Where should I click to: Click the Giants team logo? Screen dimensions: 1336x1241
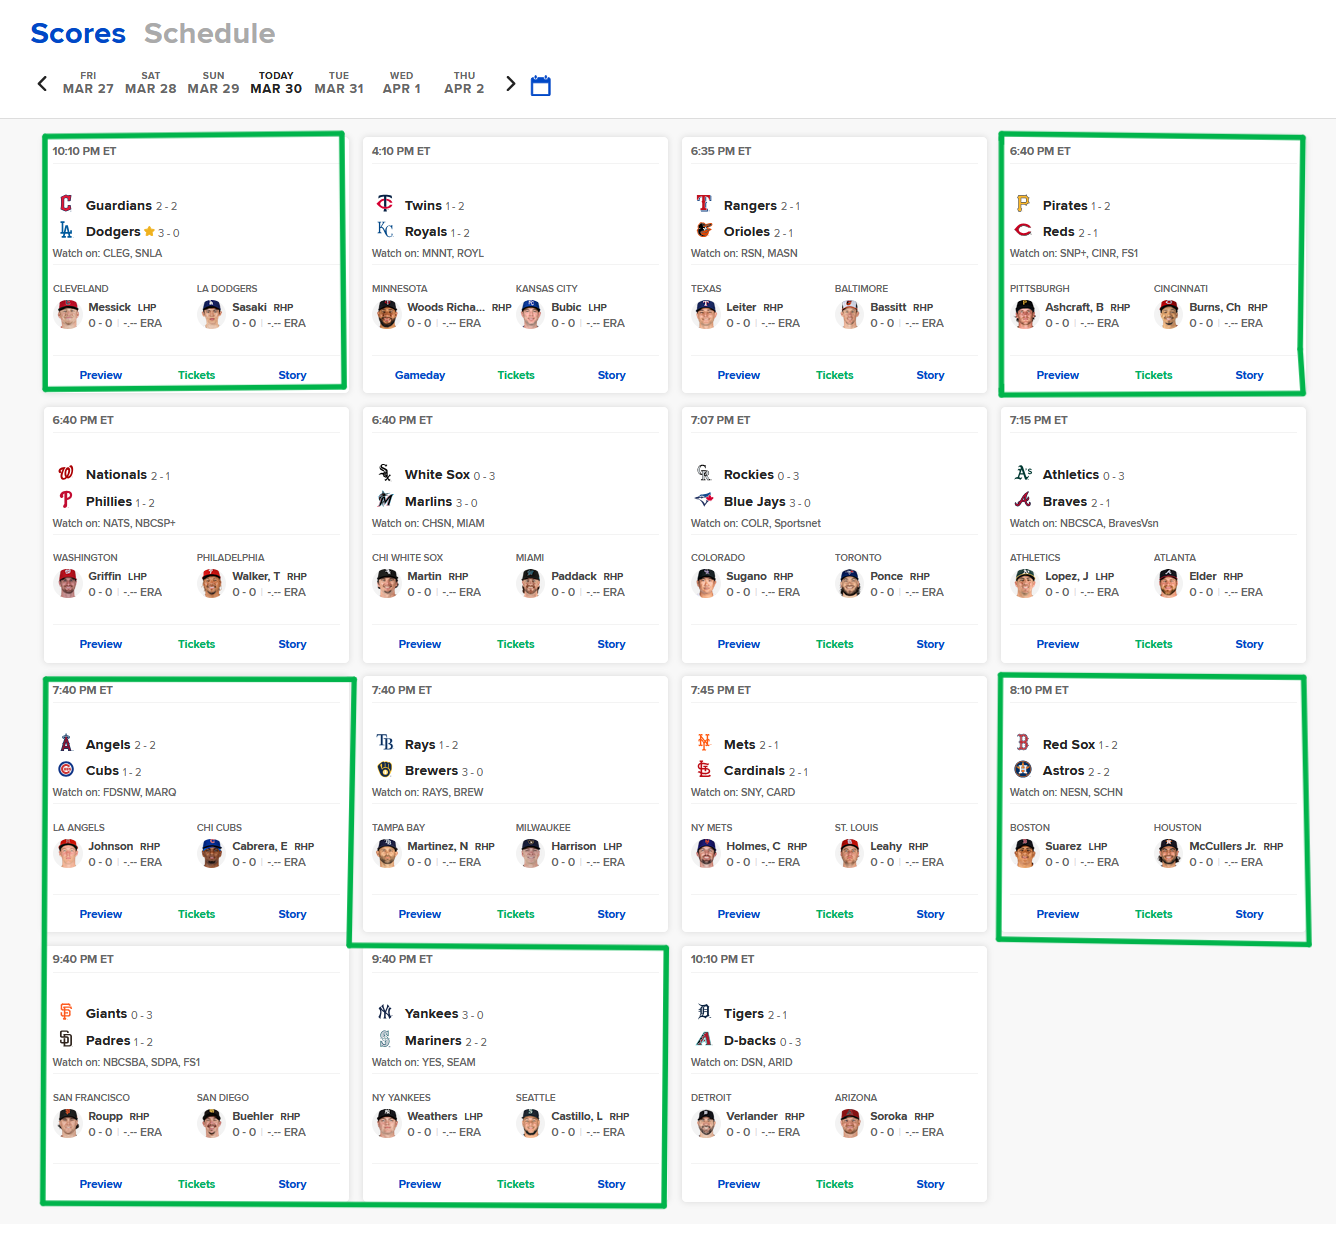(x=66, y=1012)
